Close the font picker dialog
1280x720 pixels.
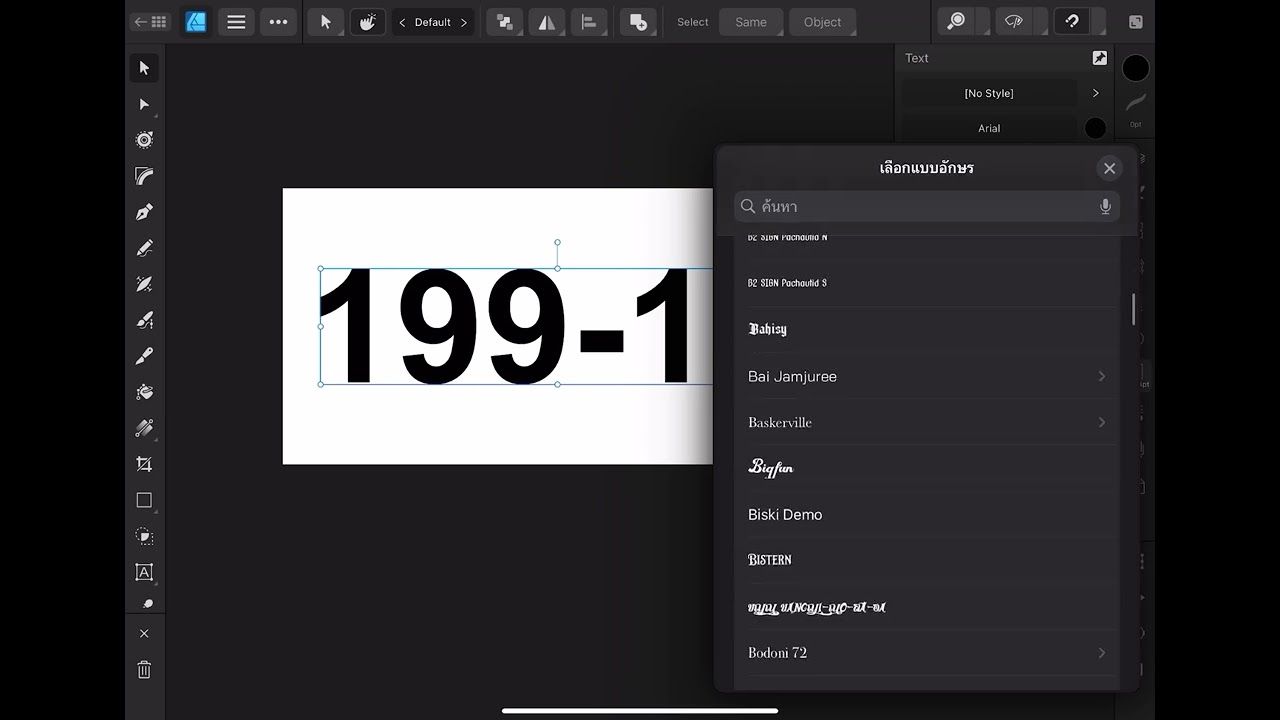(1109, 168)
